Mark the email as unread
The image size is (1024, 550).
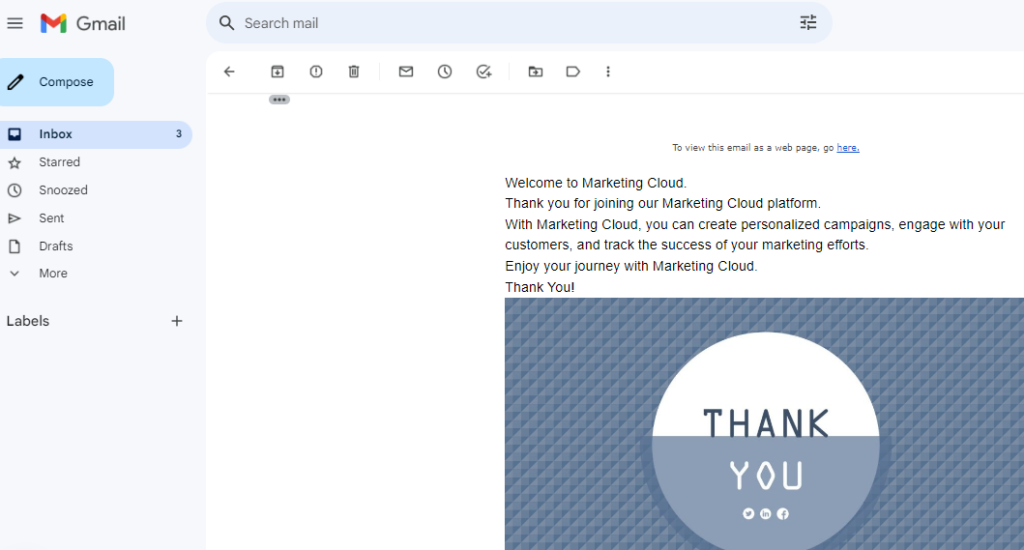click(x=406, y=72)
